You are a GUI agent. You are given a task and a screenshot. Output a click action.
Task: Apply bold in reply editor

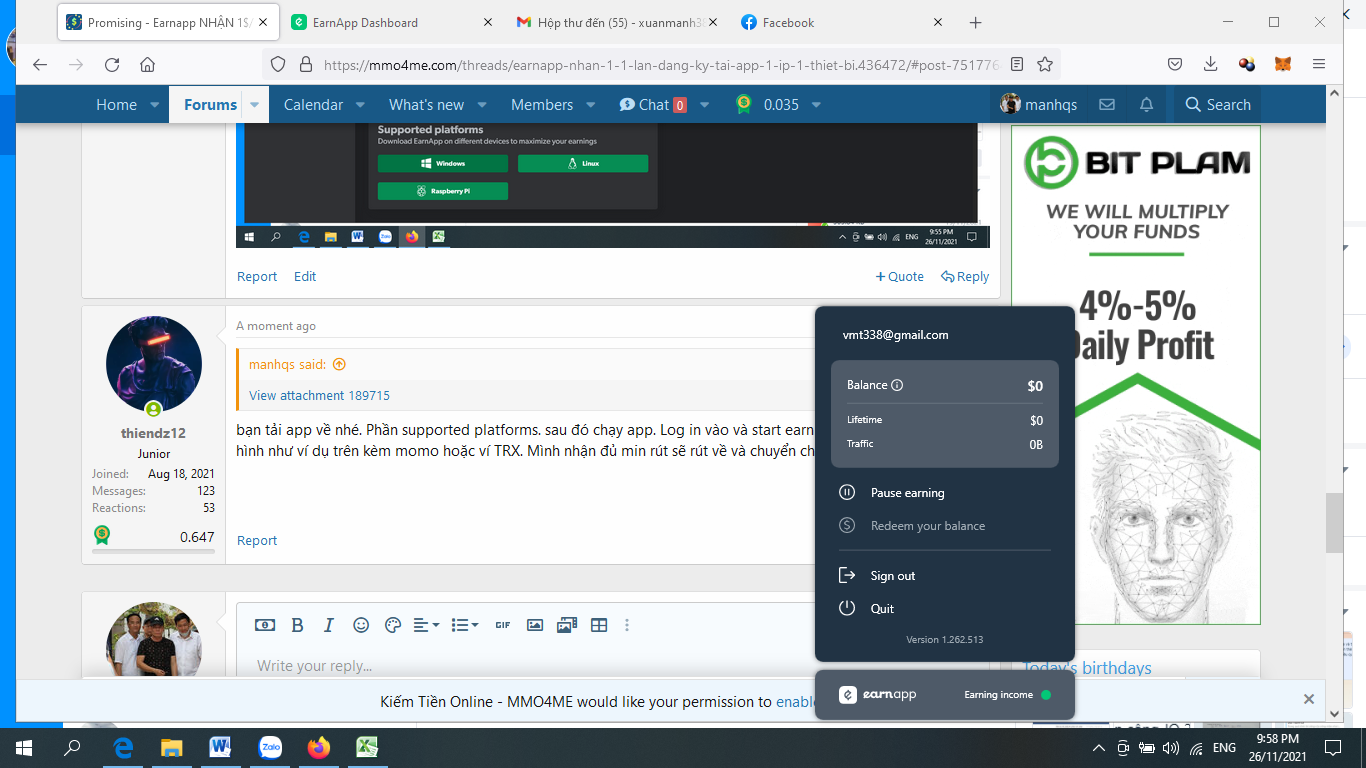pos(297,625)
